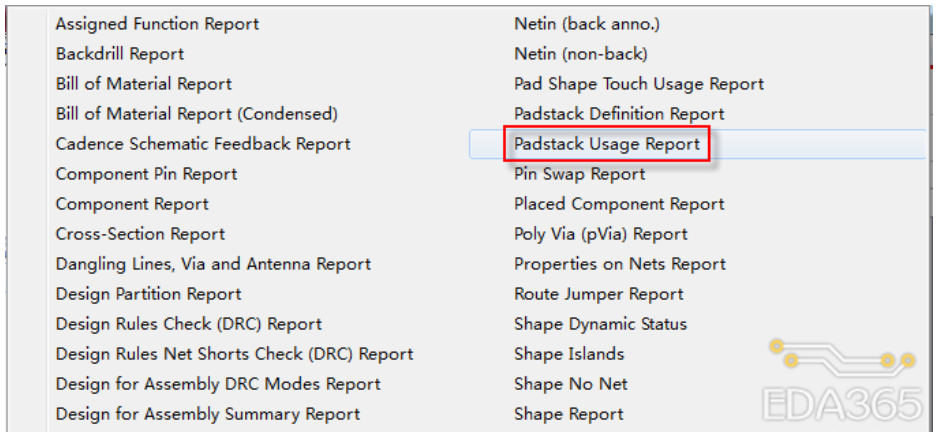Select Bill of Material Report (Condensed)

pyautogui.click(x=196, y=114)
